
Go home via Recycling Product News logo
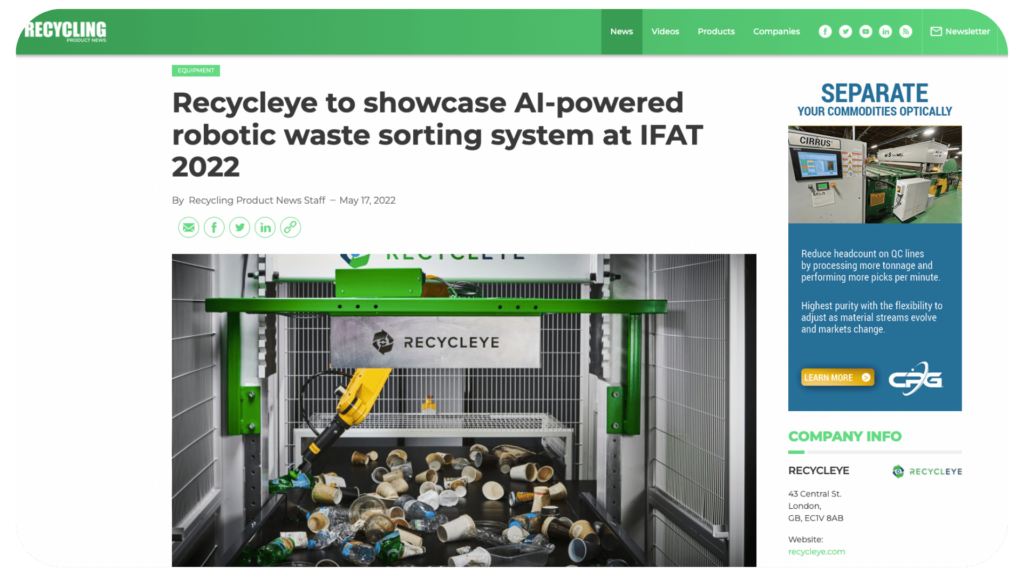pyautogui.click(x=65, y=31)
